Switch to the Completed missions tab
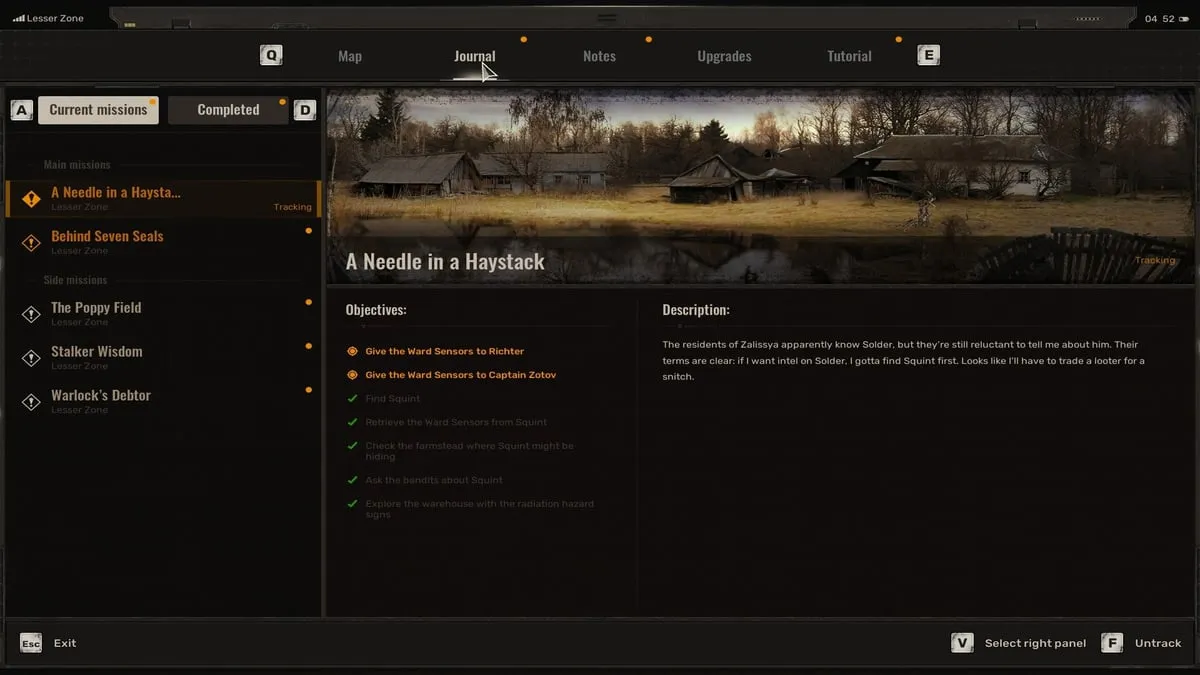This screenshot has width=1200, height=675. 228,109
